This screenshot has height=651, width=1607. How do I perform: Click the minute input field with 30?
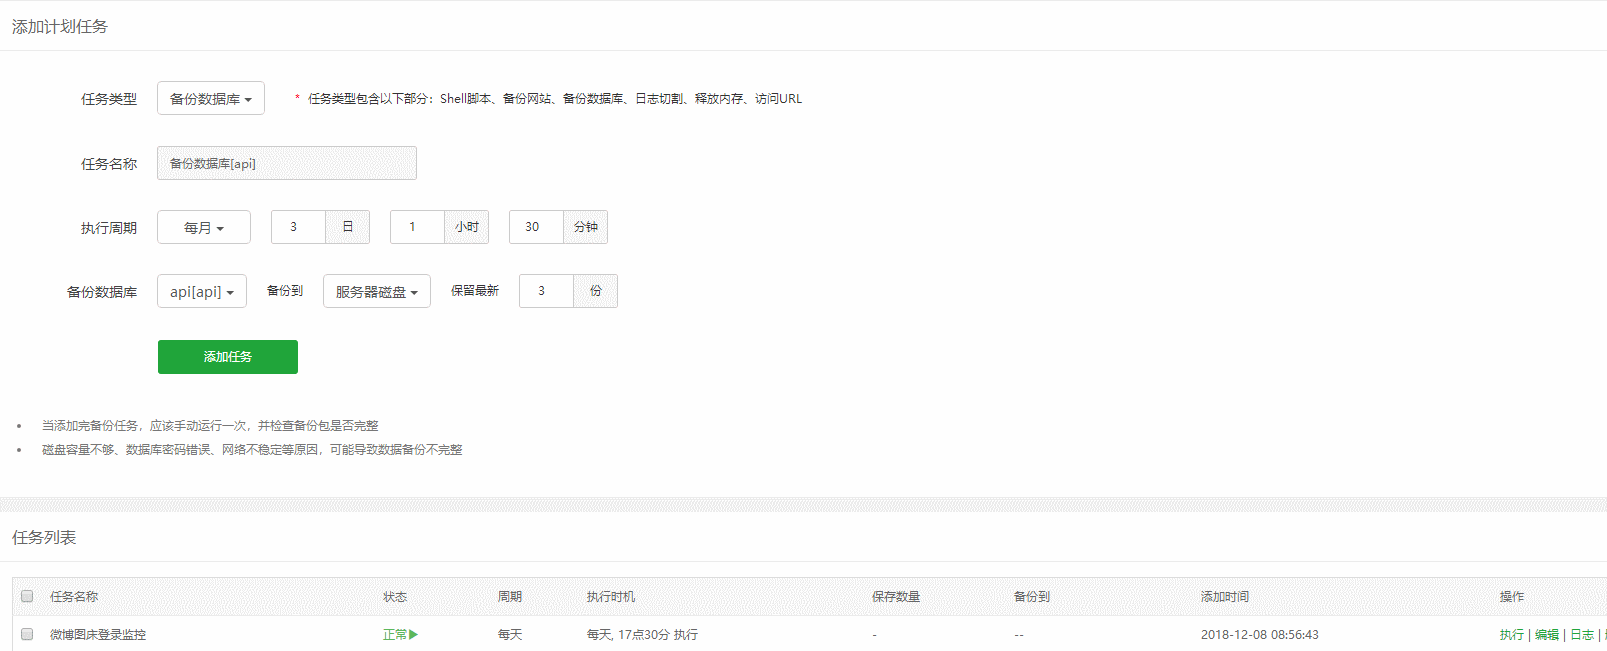point(536,227)
